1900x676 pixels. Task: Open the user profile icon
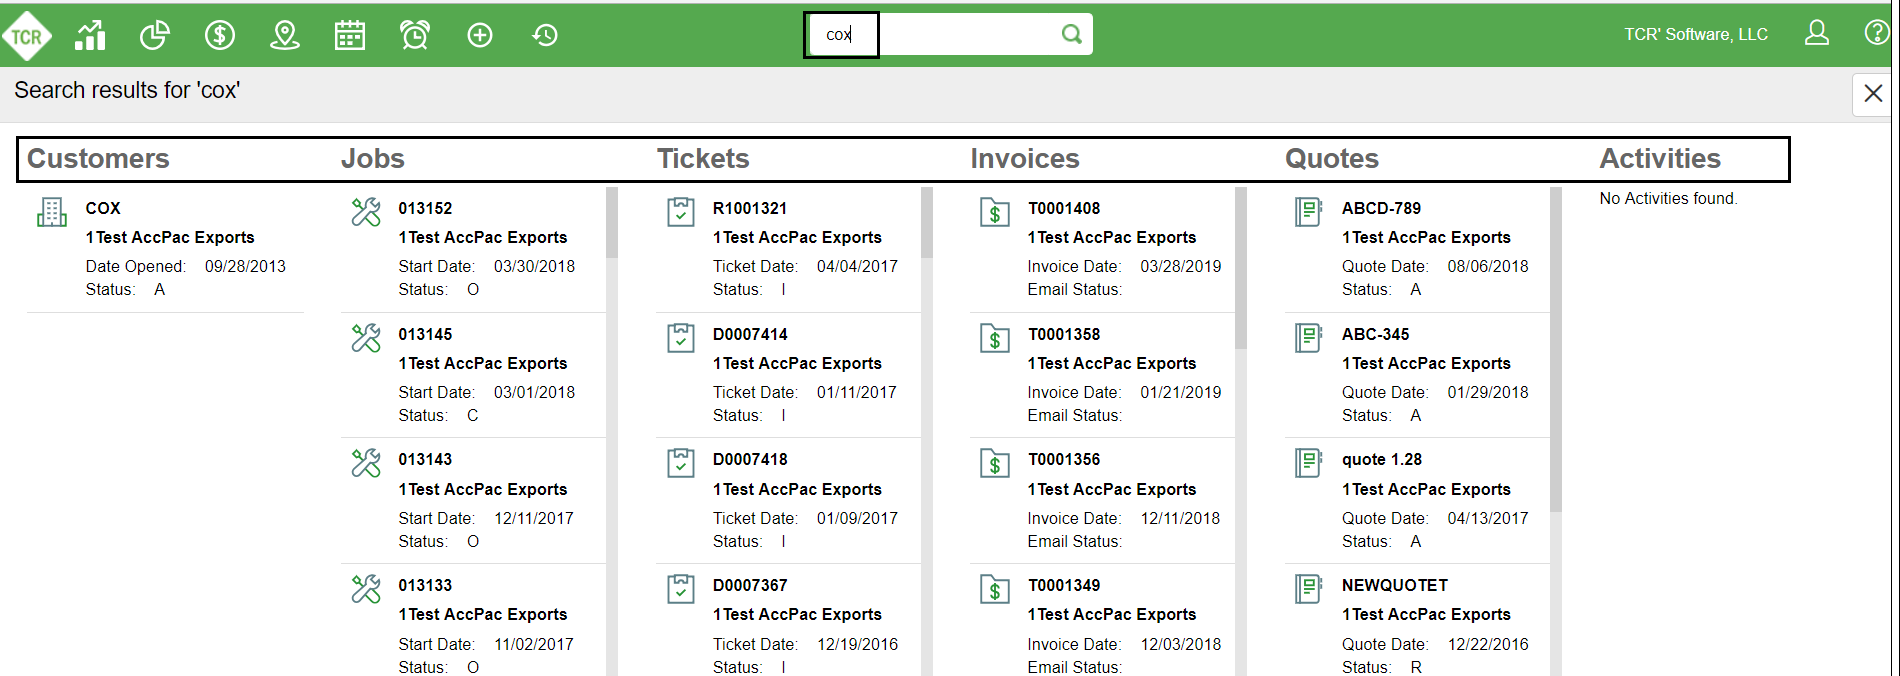pyautogui.click(x=1816, y=34)
